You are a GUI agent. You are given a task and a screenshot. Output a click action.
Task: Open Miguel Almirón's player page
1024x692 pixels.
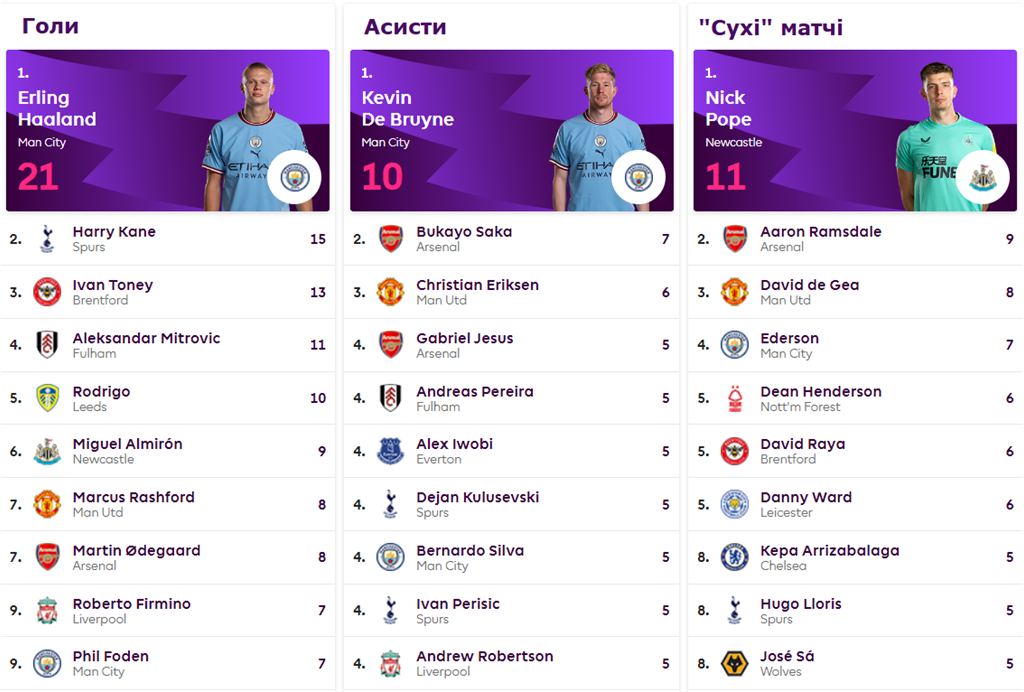[127, 444]
